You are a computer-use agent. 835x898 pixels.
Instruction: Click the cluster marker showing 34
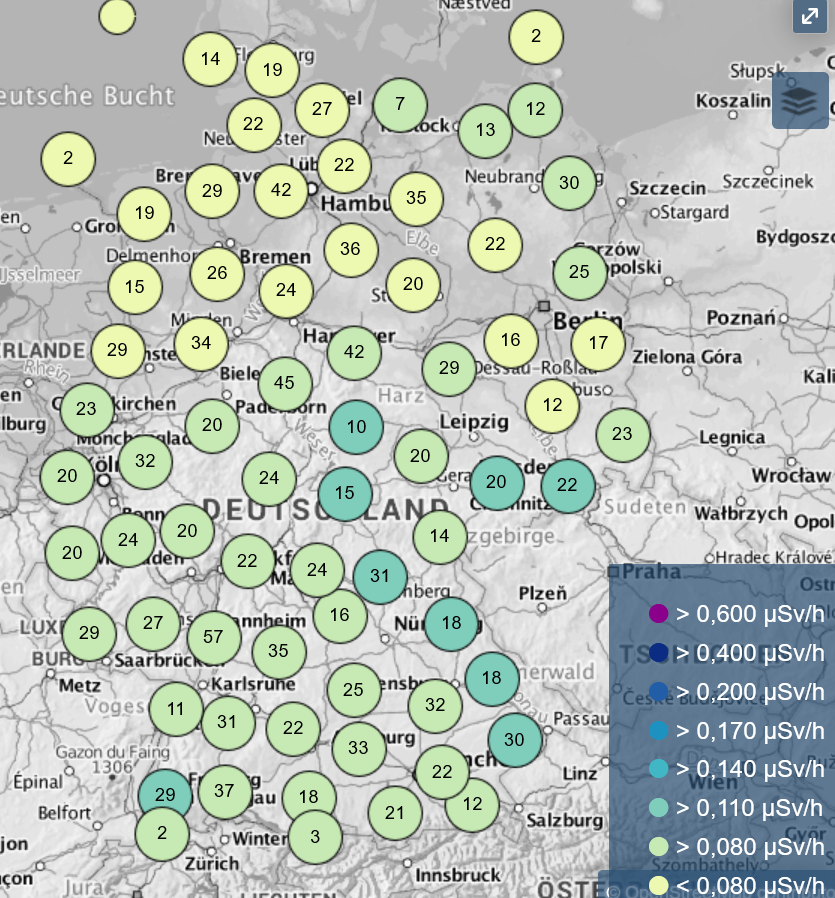pos(201,343)
